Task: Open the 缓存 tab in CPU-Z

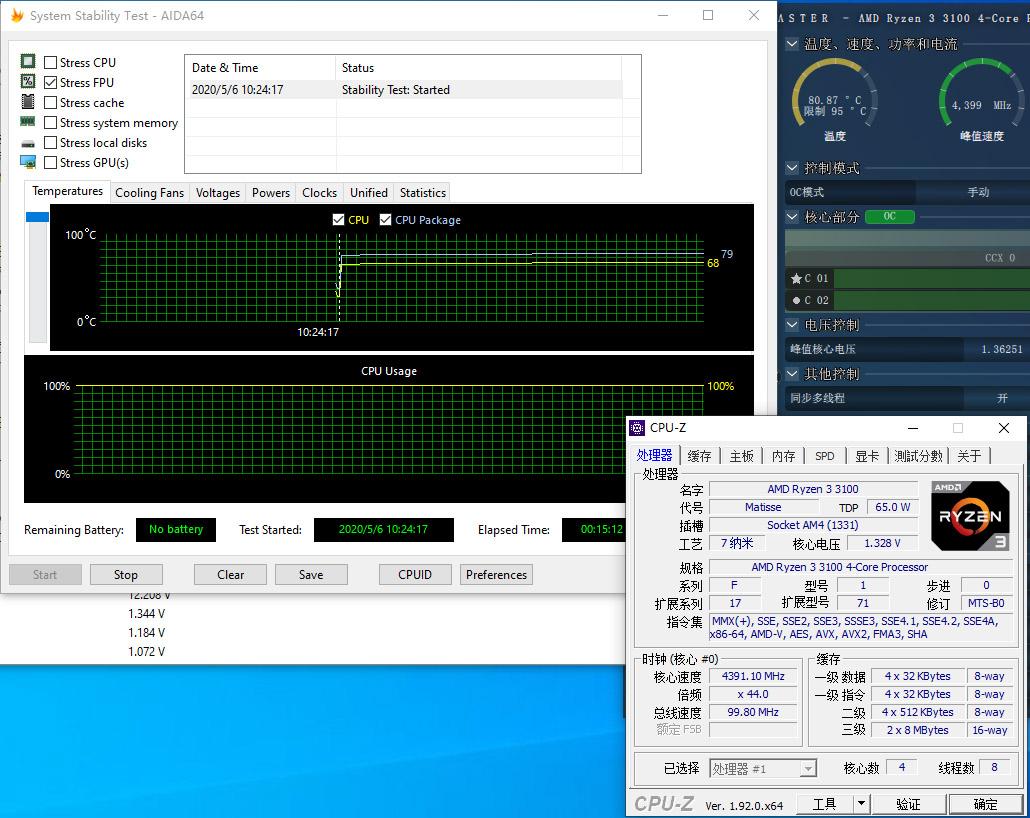Action: (x=699, y=456)
